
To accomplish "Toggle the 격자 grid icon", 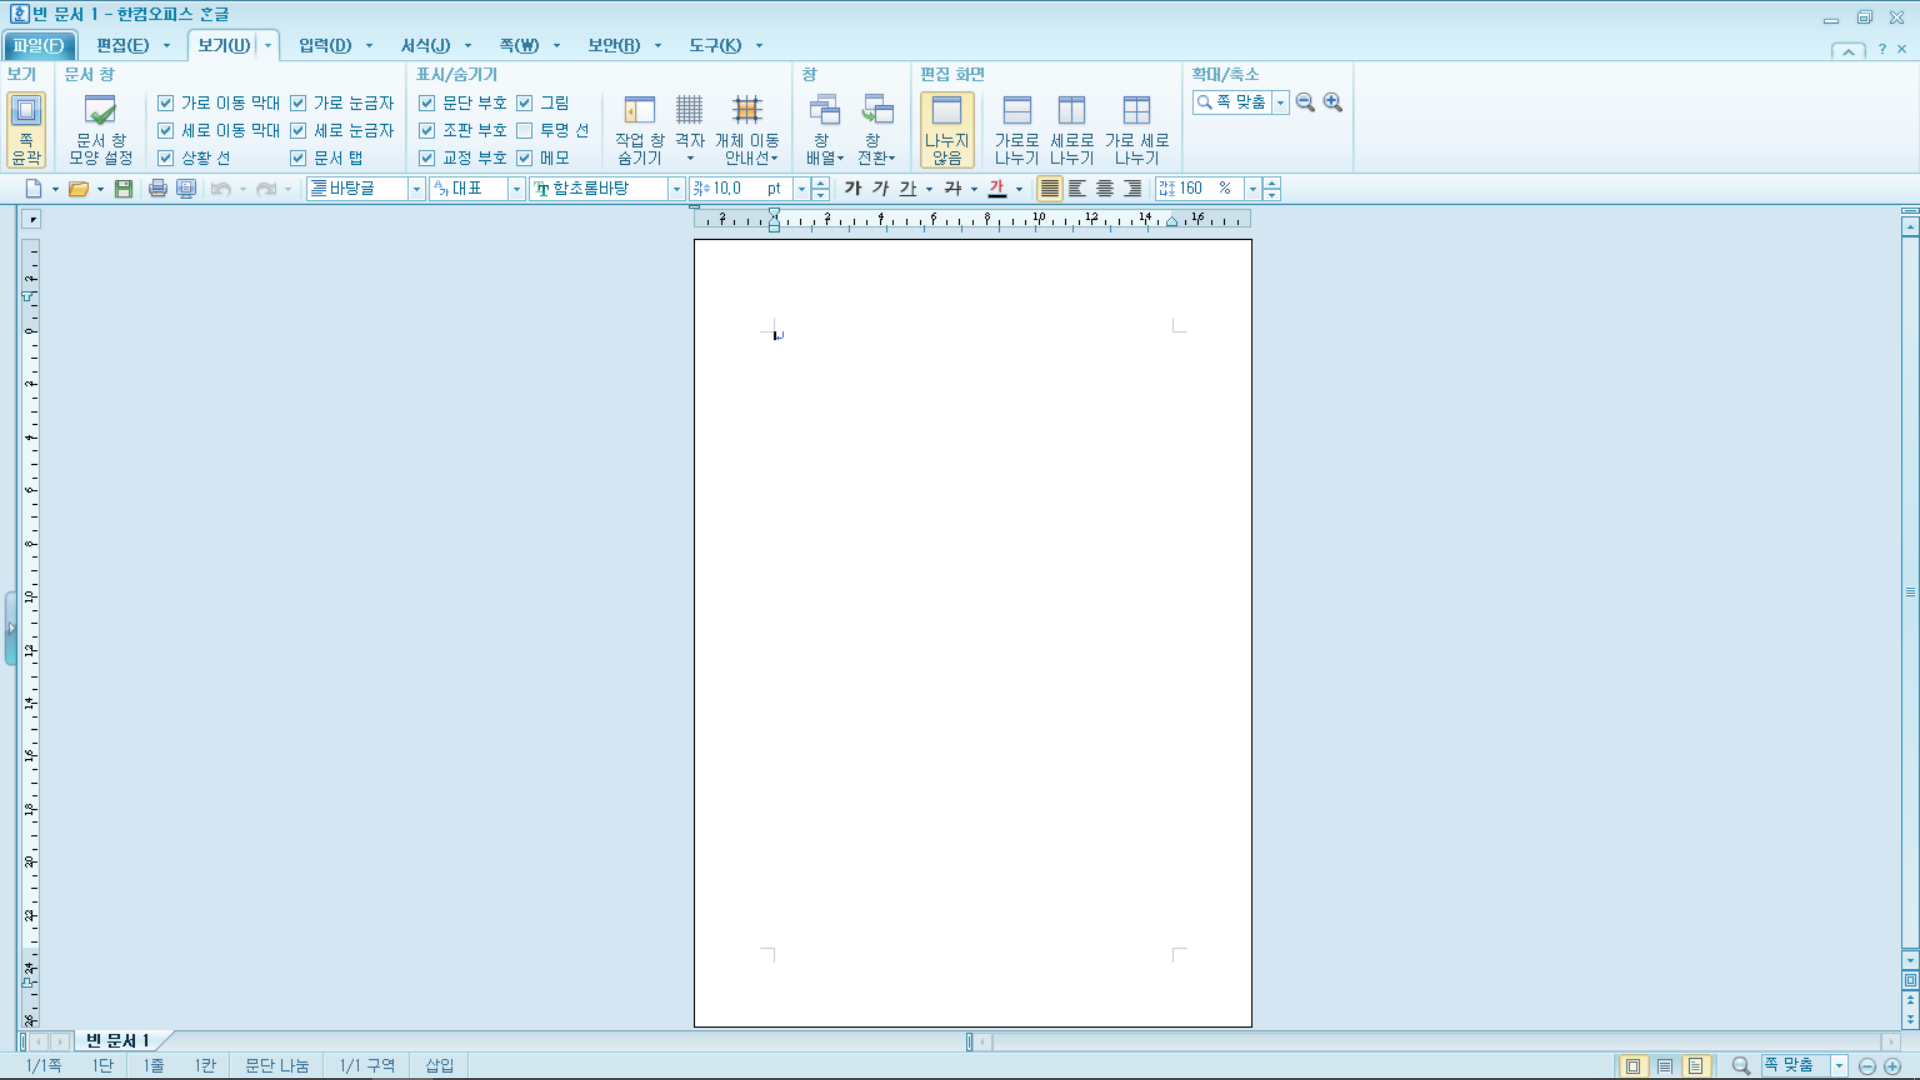I will point(689,129).
